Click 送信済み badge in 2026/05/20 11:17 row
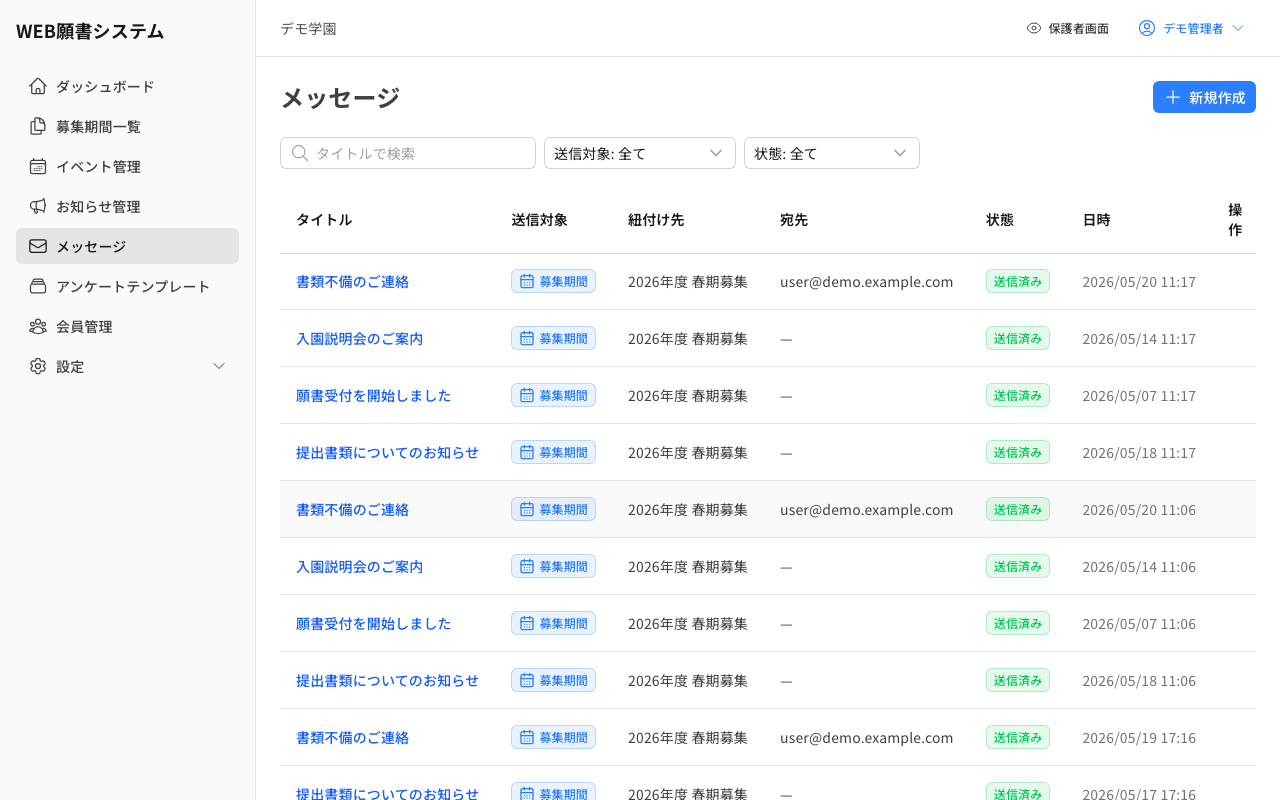Image resolution: width=1280 pixels, height=800 pixels. pos(1018,281)
